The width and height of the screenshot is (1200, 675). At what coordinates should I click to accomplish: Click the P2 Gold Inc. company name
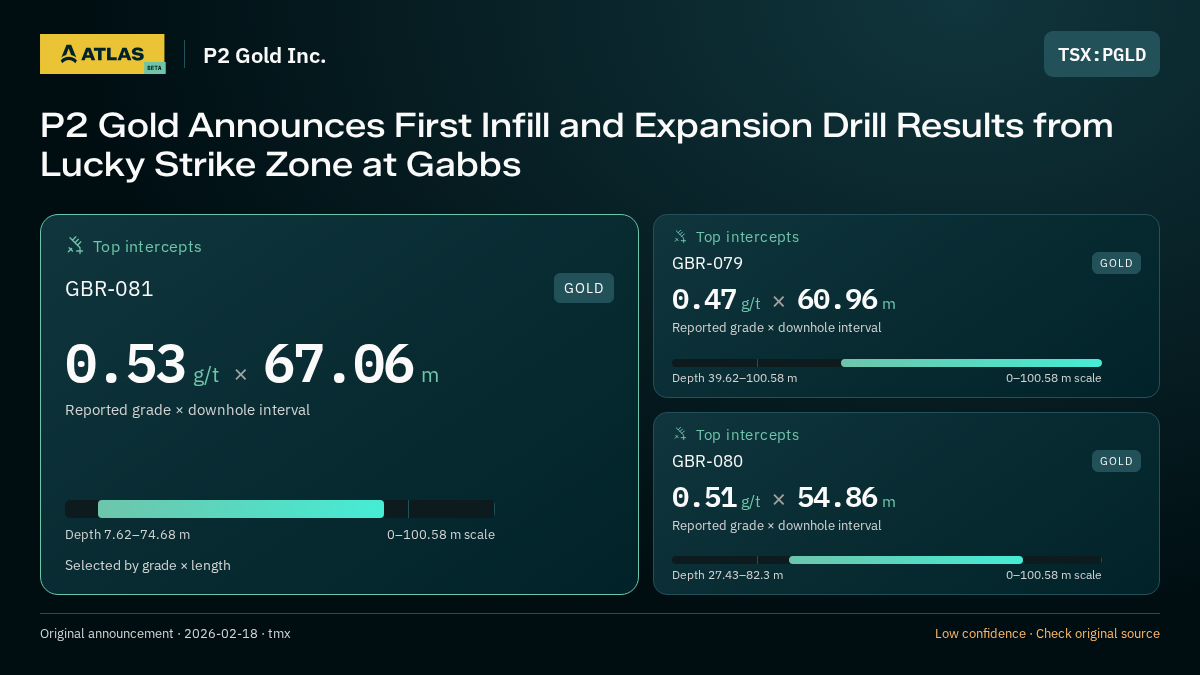pyautogui.click(x=265, y=56)
